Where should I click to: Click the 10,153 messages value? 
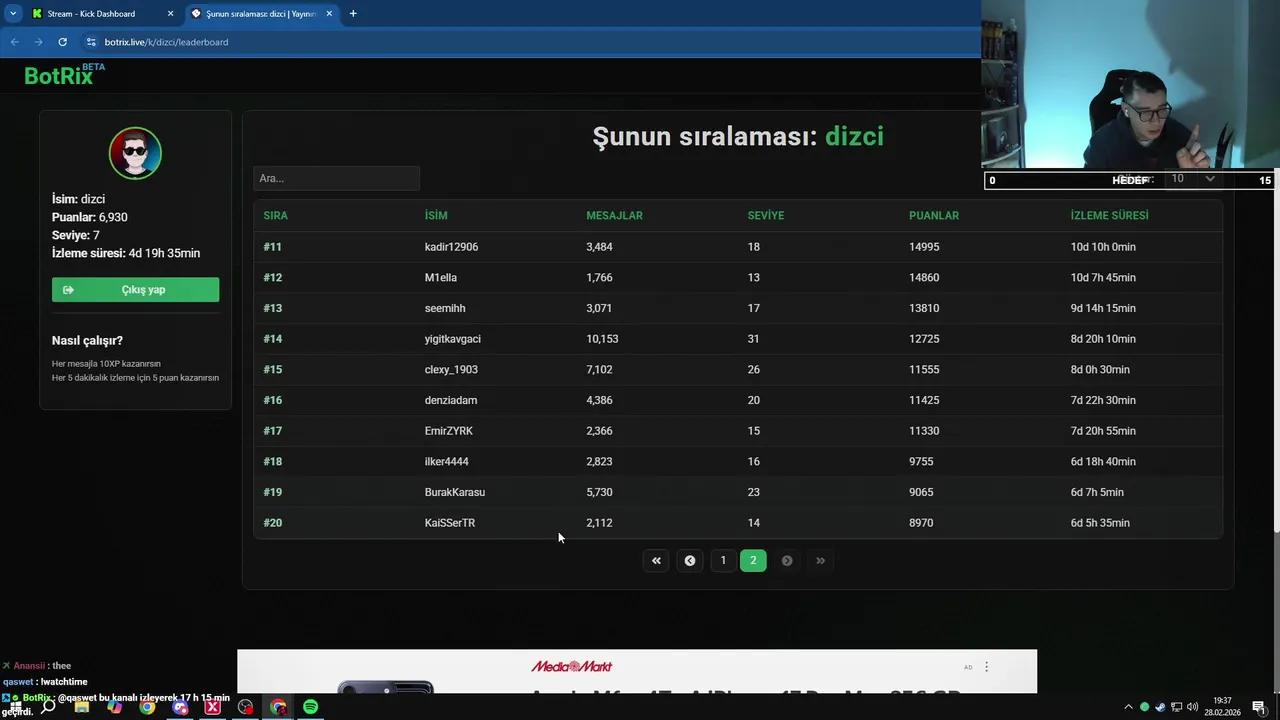click(x=602, y=339)
